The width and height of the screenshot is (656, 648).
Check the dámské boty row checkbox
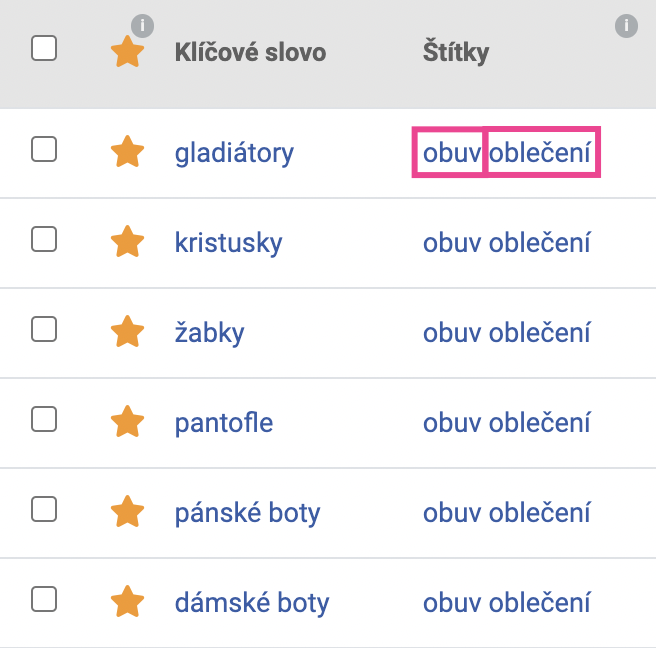(x=44, y=599)
